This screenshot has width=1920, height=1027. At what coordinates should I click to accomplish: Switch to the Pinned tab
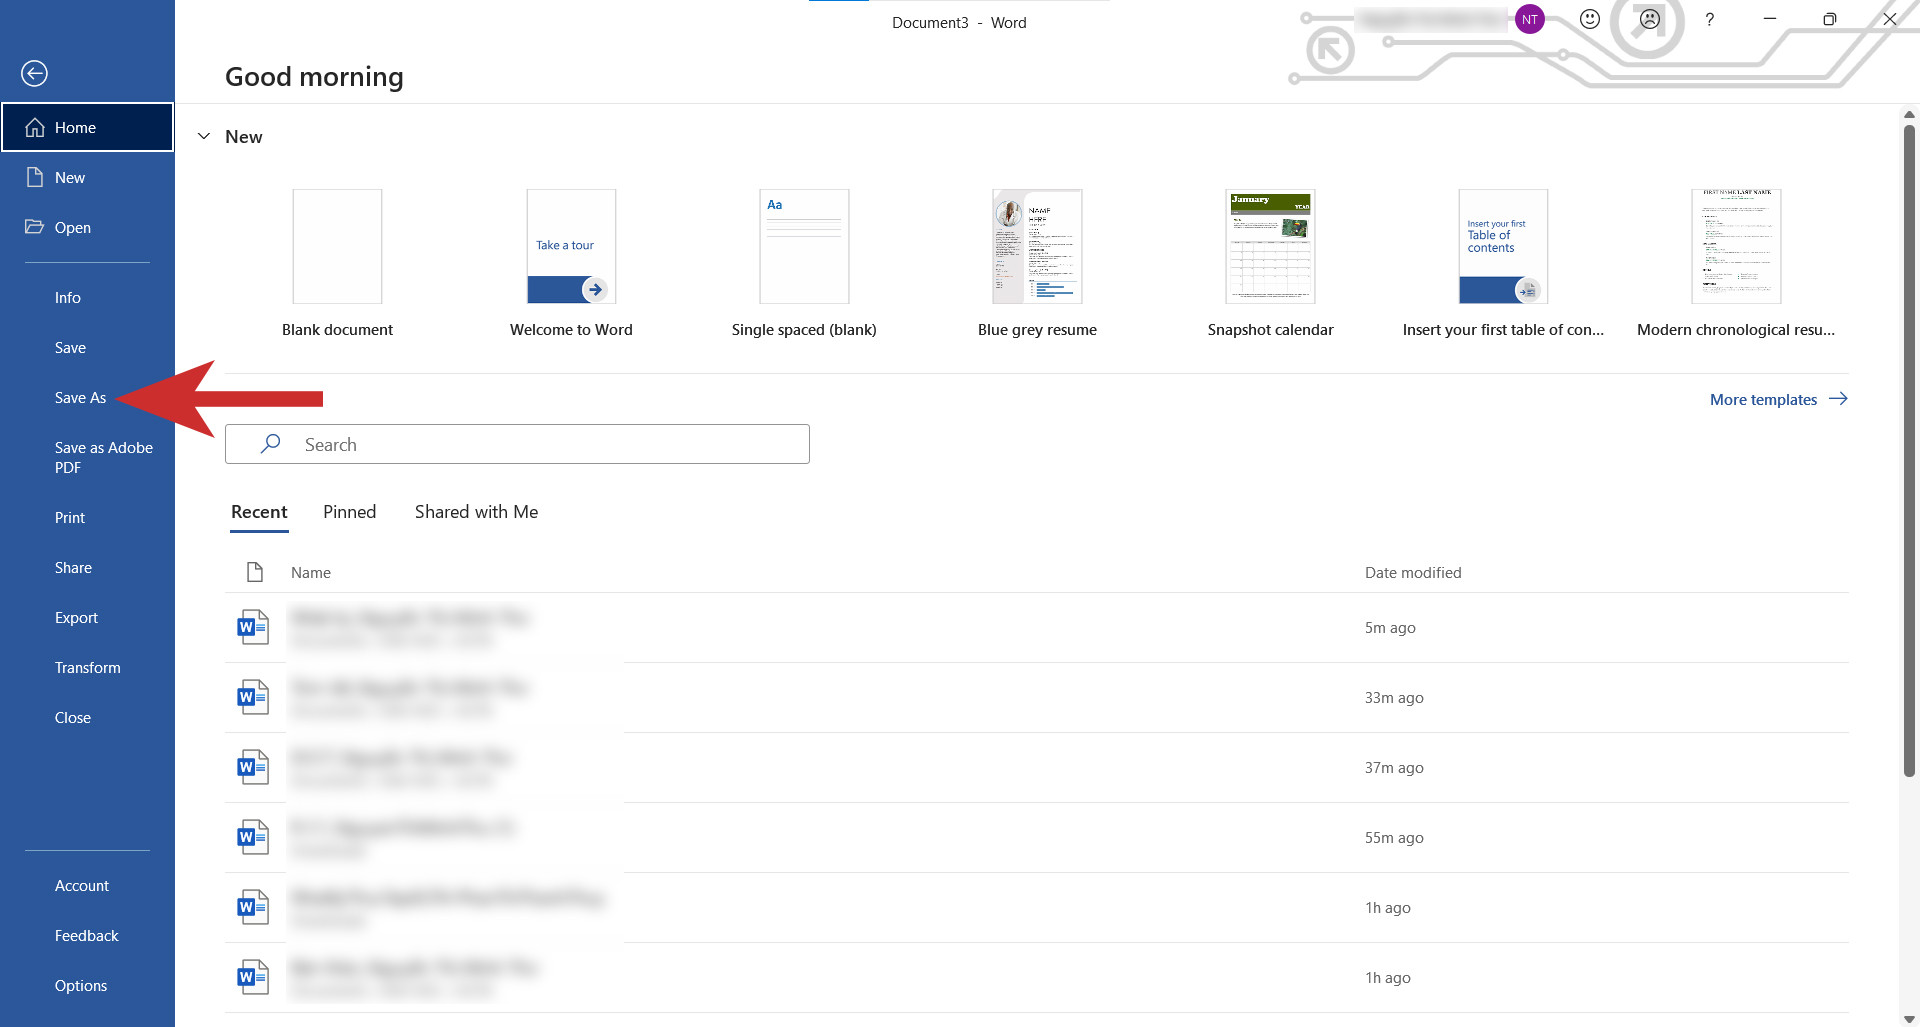[x=349, y=512]
